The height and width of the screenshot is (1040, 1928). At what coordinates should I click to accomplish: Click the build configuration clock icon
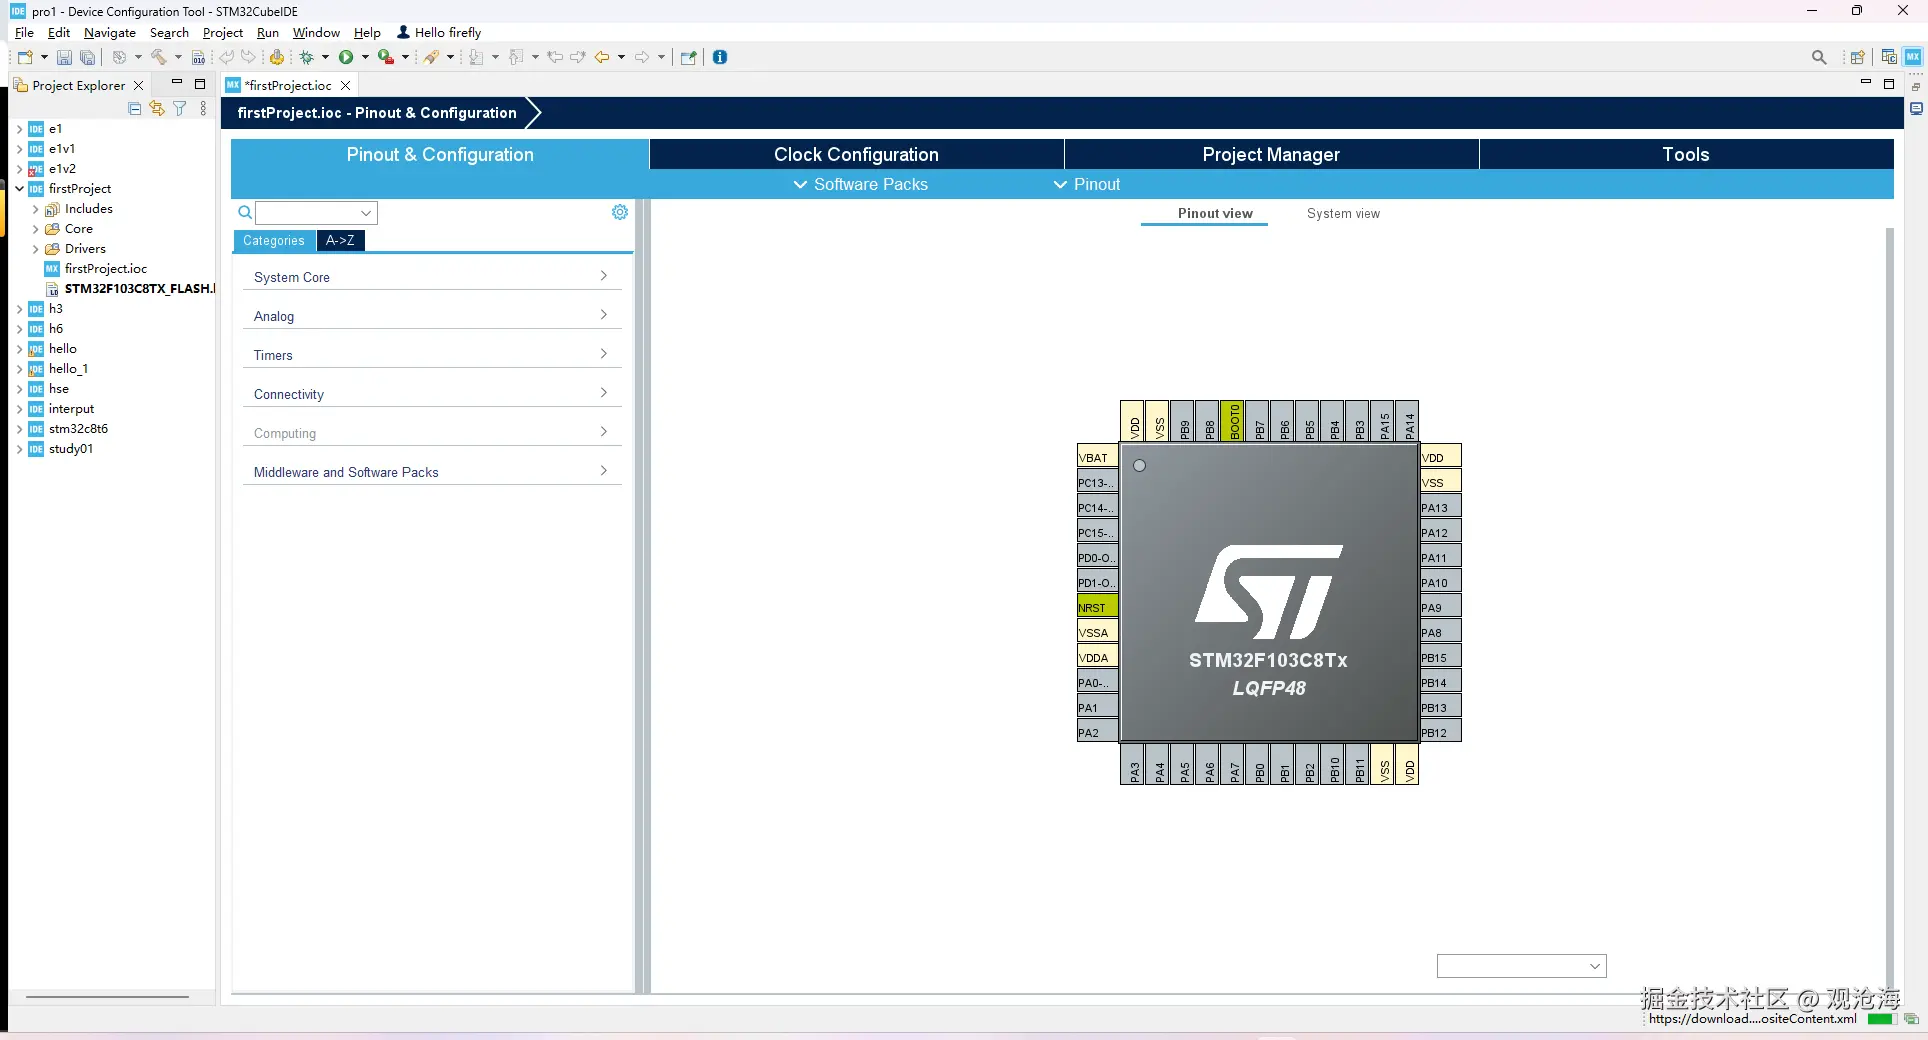pyautogui.click(x=119, y=57)
